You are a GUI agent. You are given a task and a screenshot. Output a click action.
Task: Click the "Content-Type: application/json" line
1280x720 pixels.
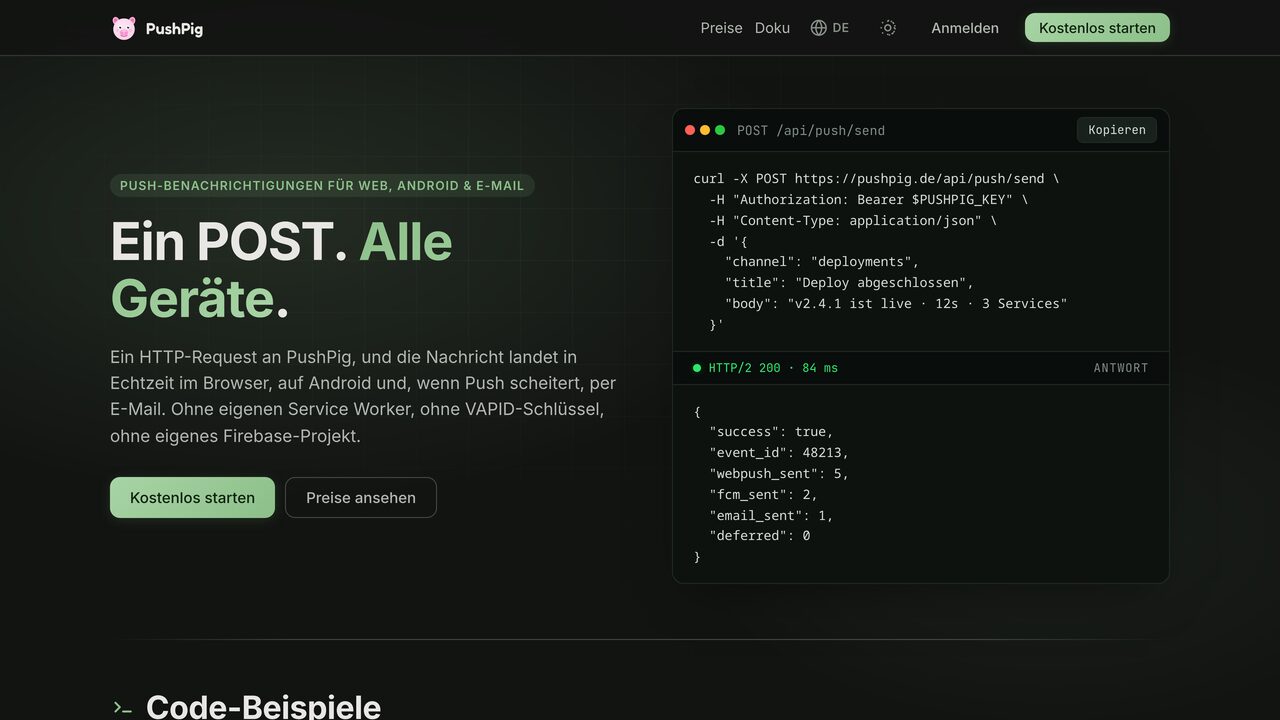[853, 220]
